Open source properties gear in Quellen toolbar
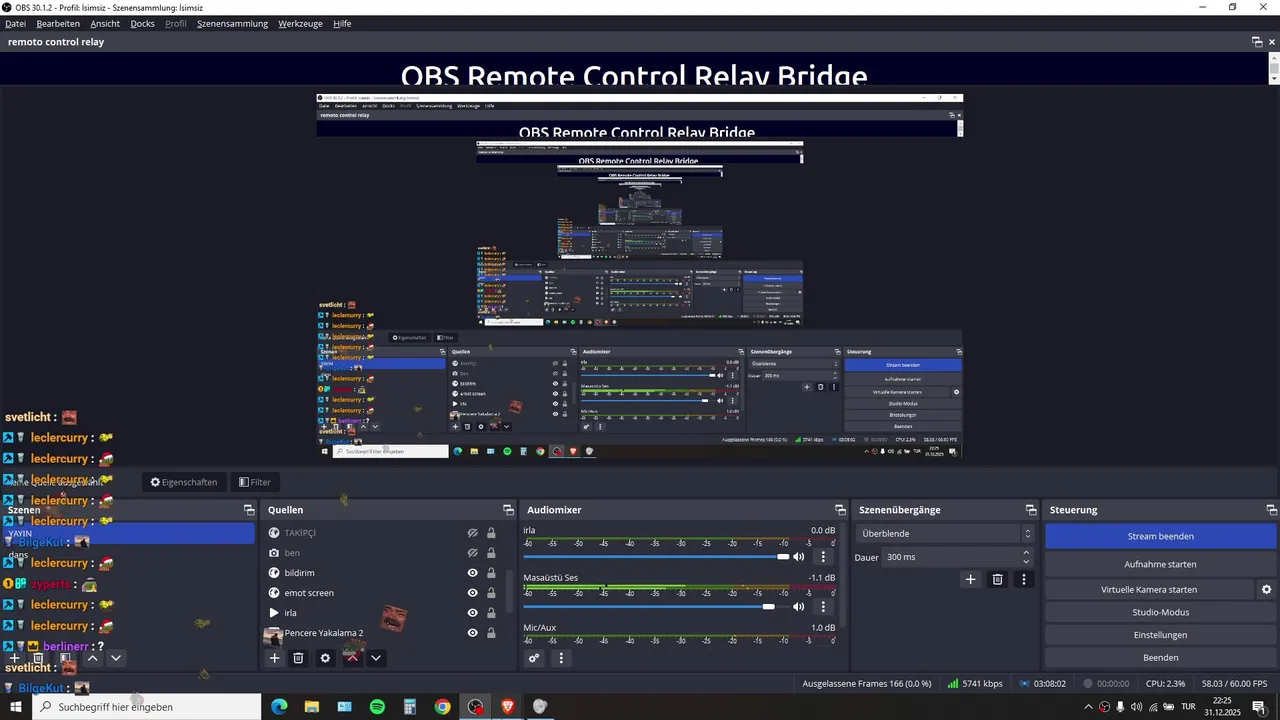The height and width of the screenshot is (720, 1280). tap(325, 658)
